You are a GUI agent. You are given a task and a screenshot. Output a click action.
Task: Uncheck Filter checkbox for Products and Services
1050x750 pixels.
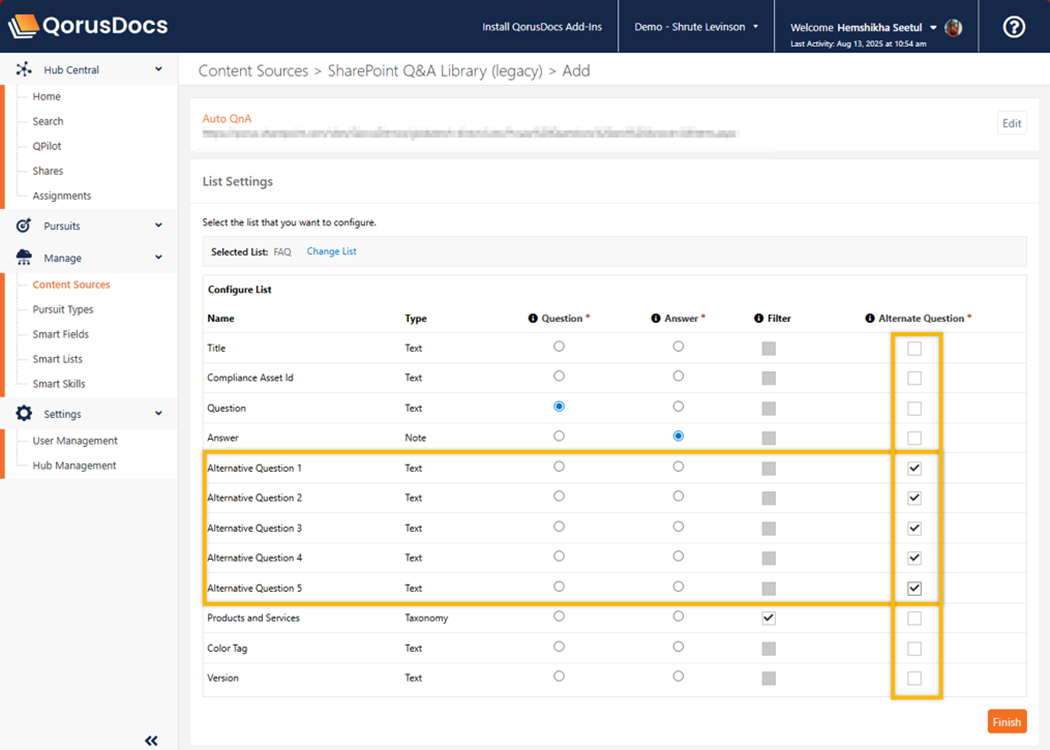pyautogui.click(x=768, y=618)
